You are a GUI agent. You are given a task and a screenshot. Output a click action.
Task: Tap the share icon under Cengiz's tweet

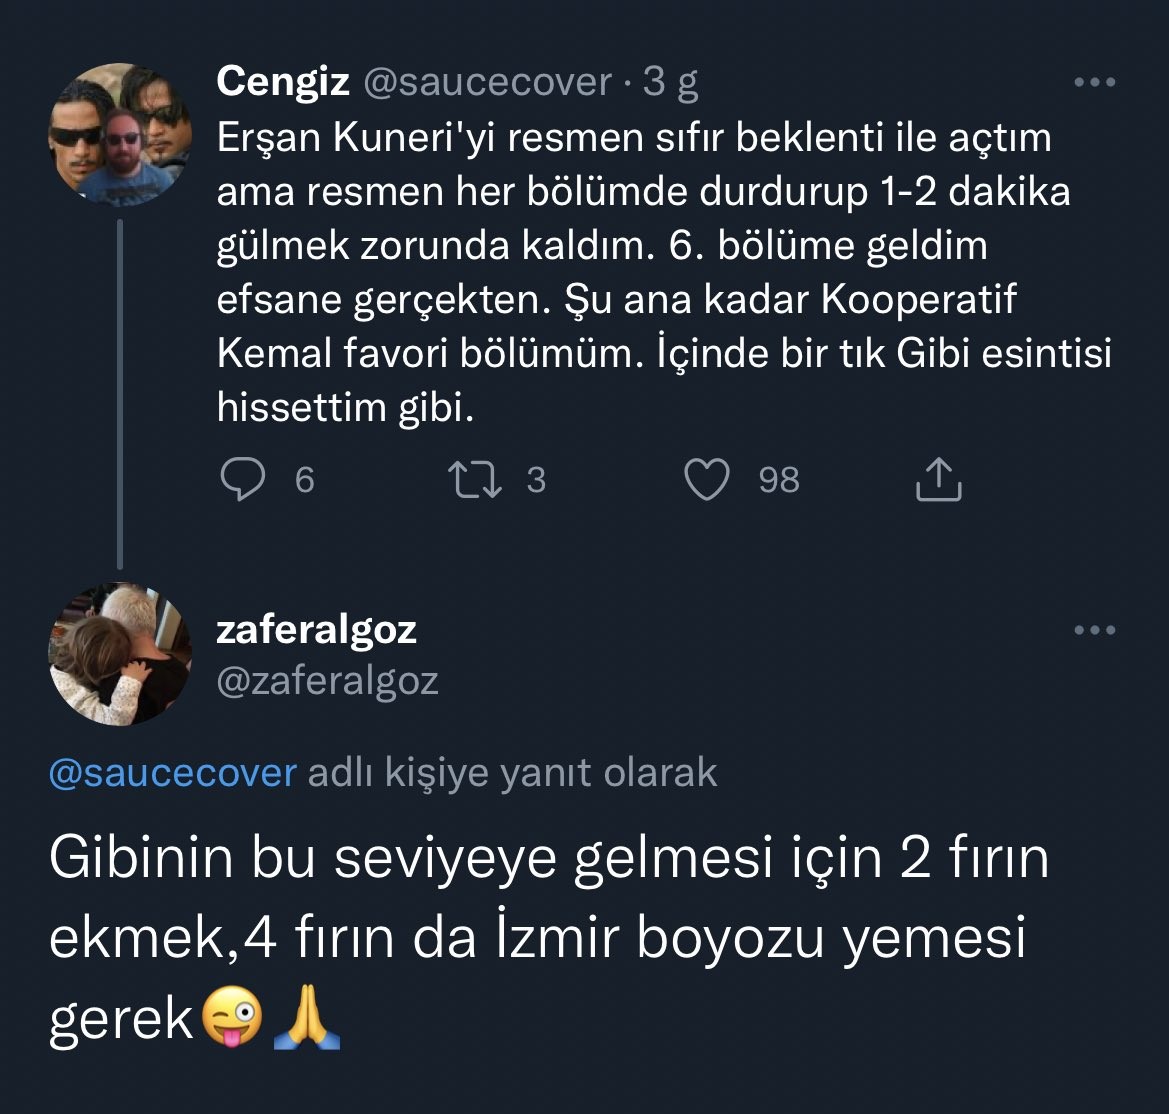(x=938, y=480)
